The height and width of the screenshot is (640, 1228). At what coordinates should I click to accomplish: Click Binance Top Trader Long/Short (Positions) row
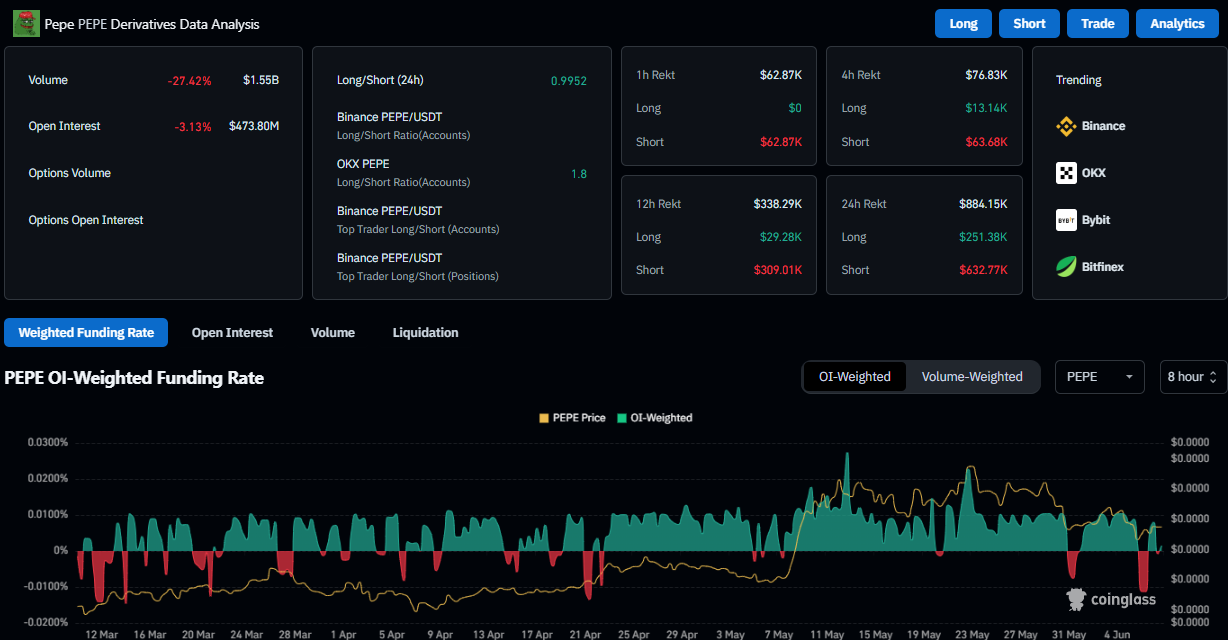pos(462,267)
